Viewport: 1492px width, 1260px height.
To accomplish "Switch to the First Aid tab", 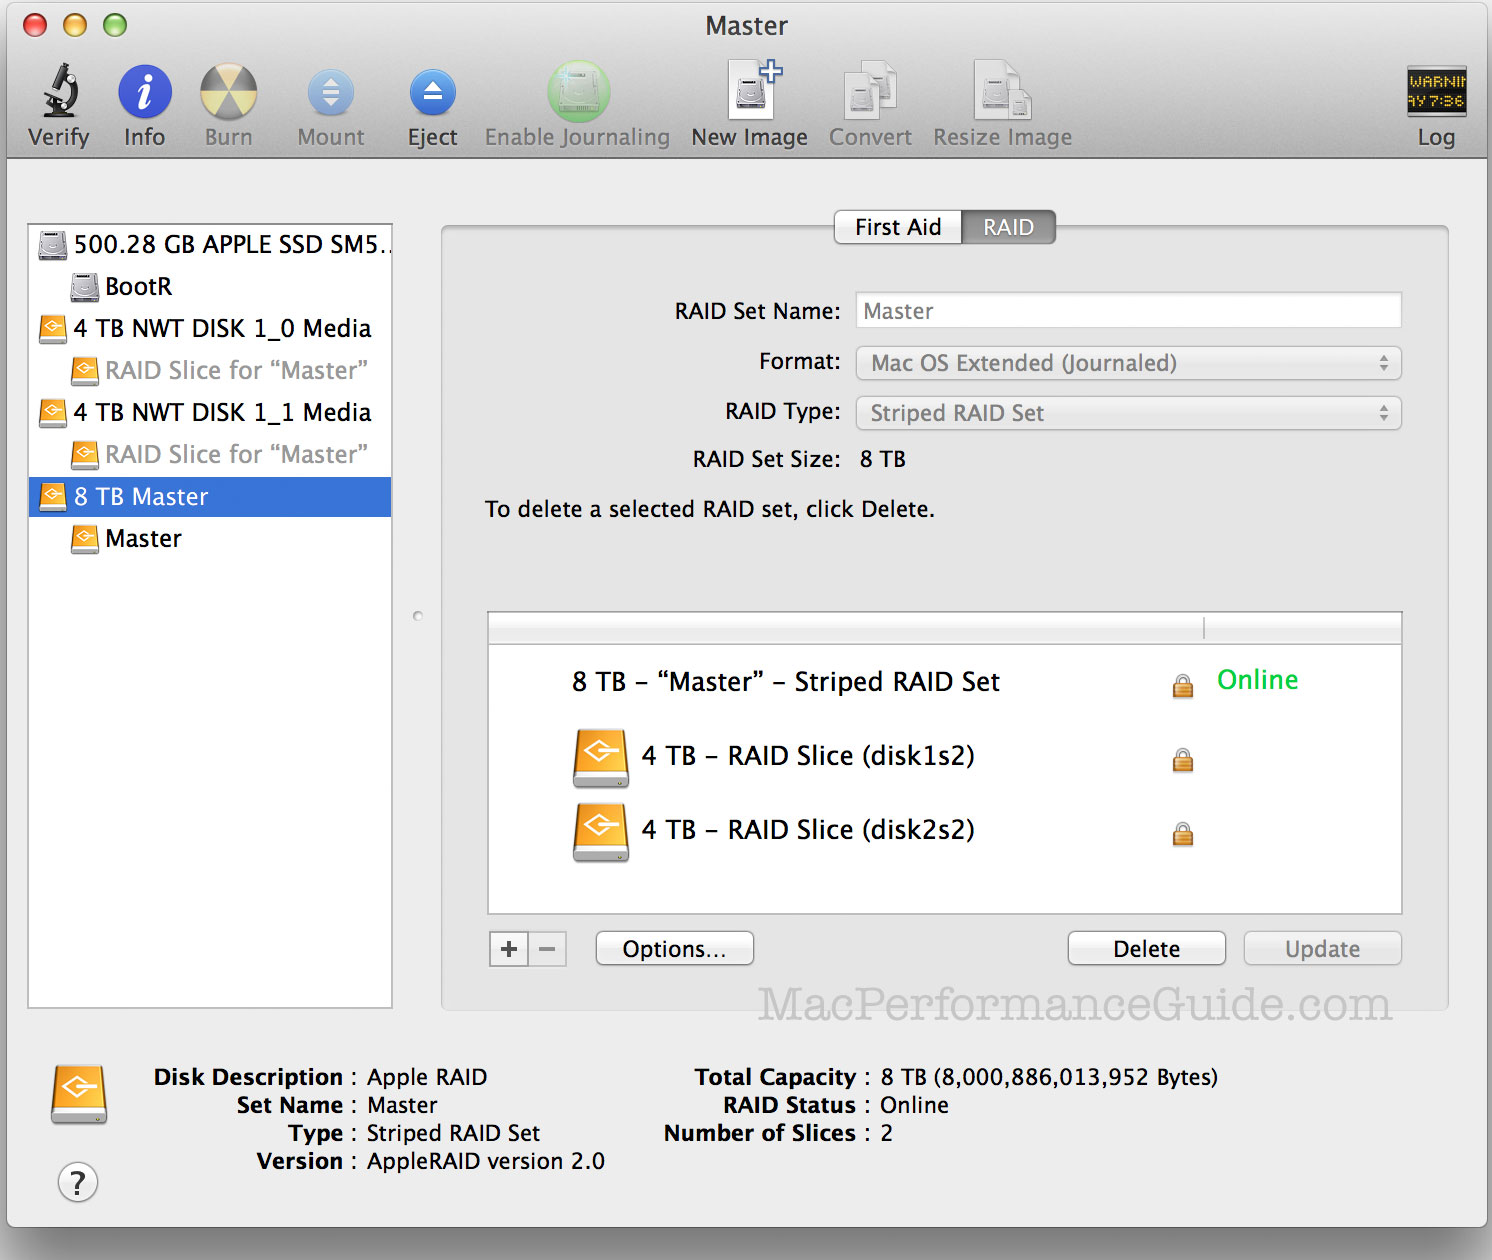I will pyautogui.click(x=898, y=227).
